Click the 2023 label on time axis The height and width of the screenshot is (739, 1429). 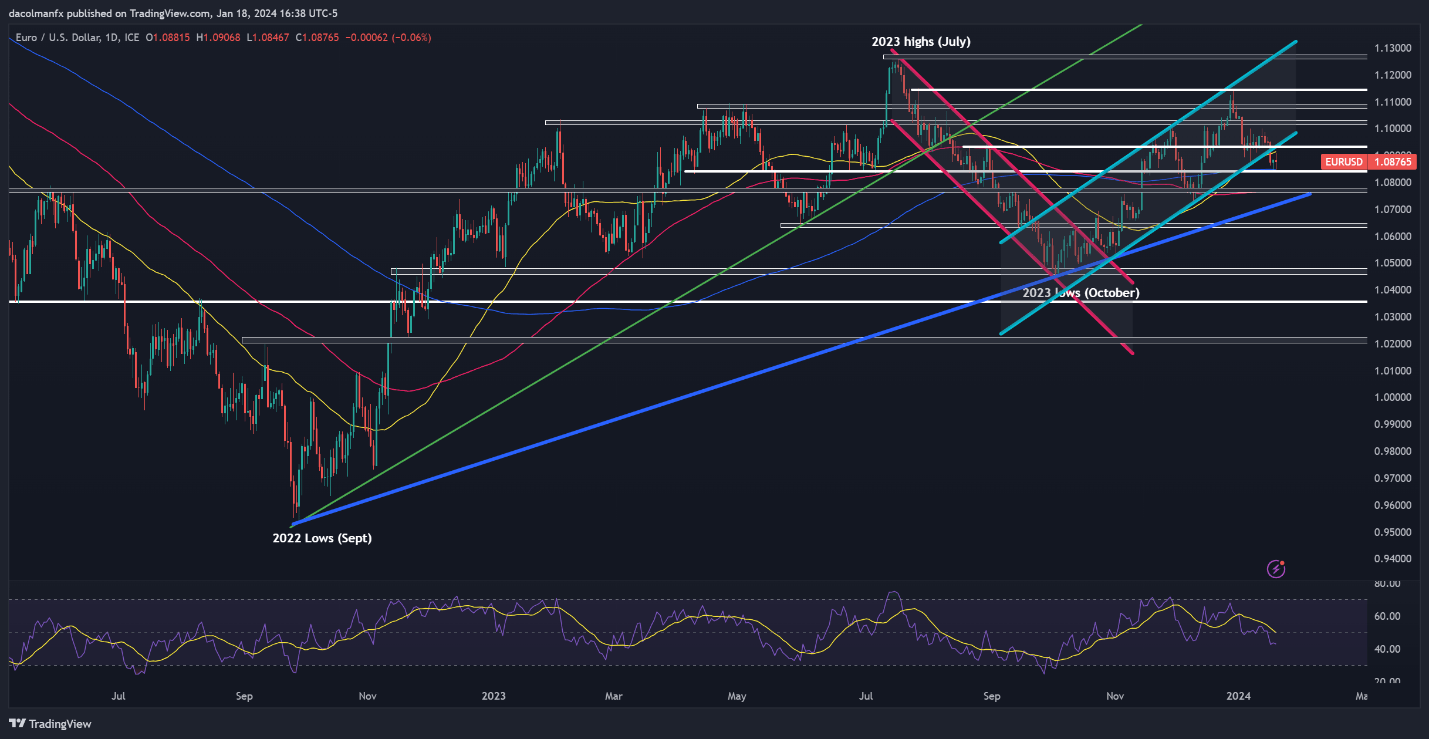[495, 695]
